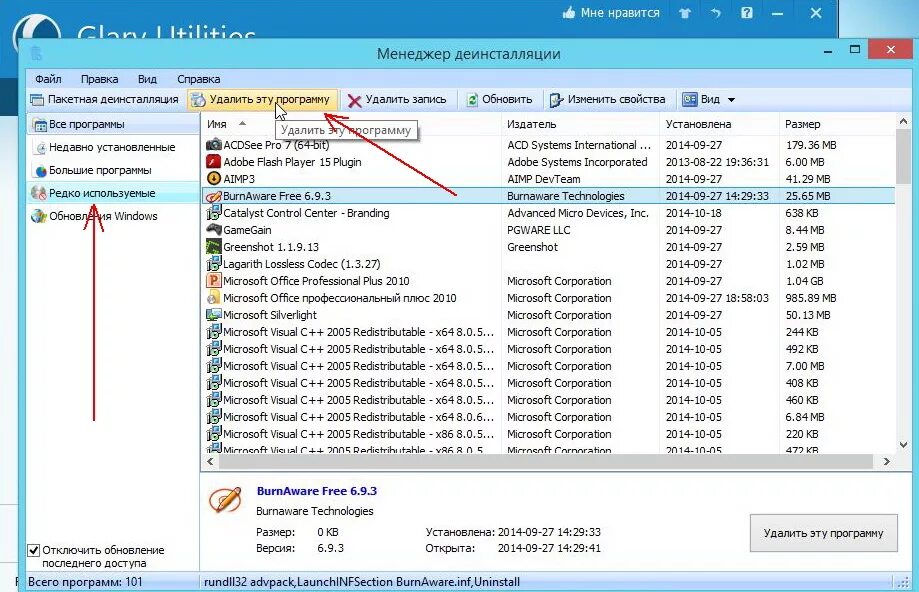Click the shirt skin icon in Glary Utilities
The image size is (919, 592).
coord(685,13)
